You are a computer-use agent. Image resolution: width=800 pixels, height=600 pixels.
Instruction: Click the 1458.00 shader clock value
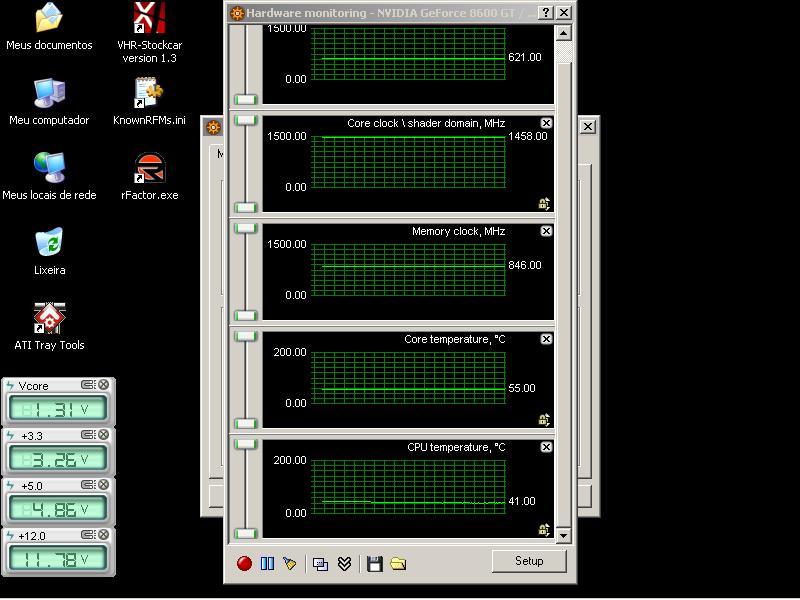(528, 136)
